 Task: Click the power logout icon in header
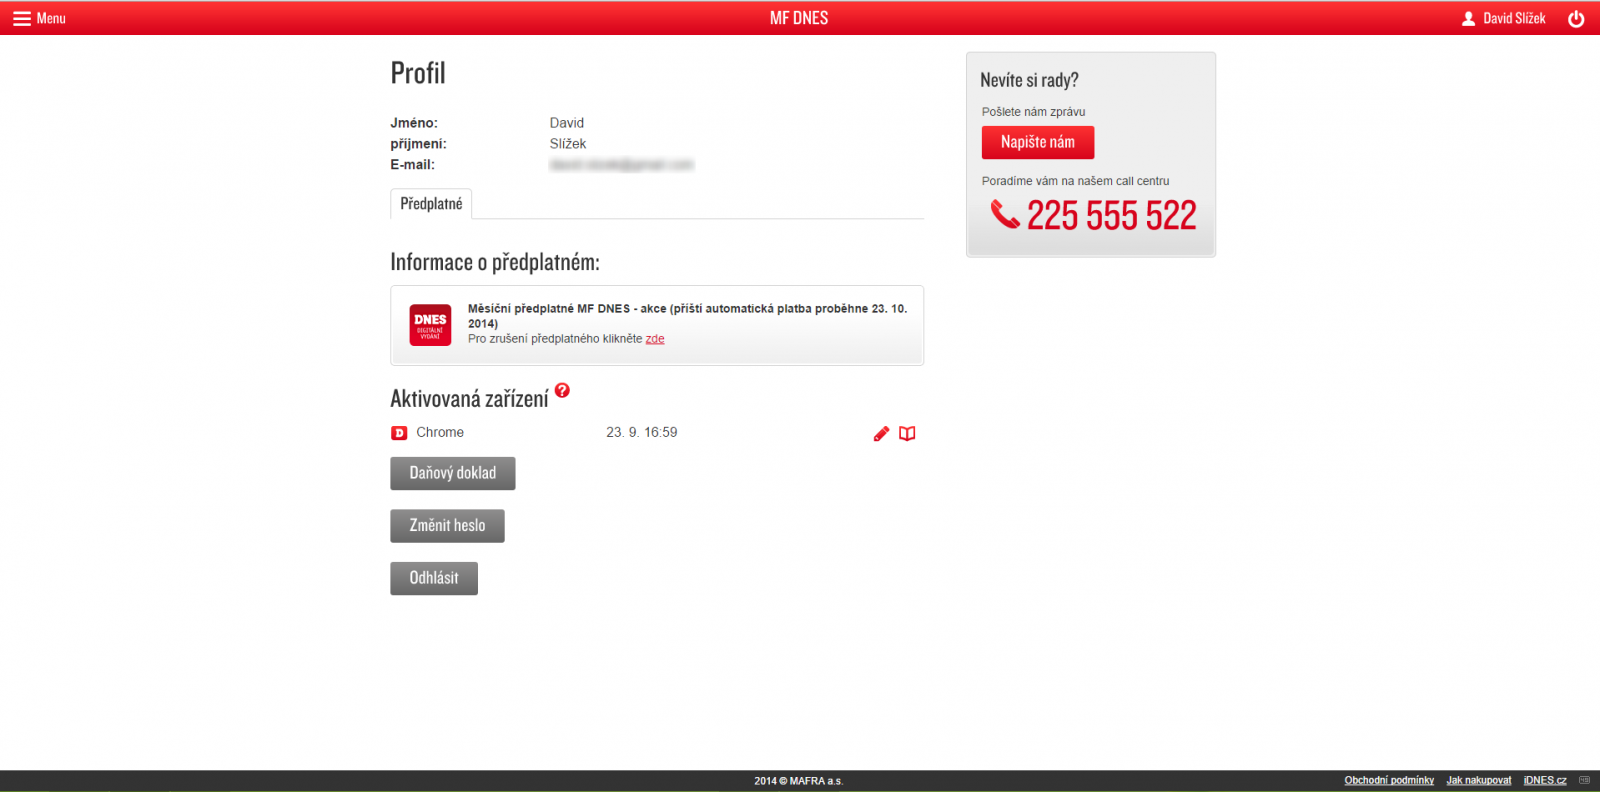coord(1576,18)
